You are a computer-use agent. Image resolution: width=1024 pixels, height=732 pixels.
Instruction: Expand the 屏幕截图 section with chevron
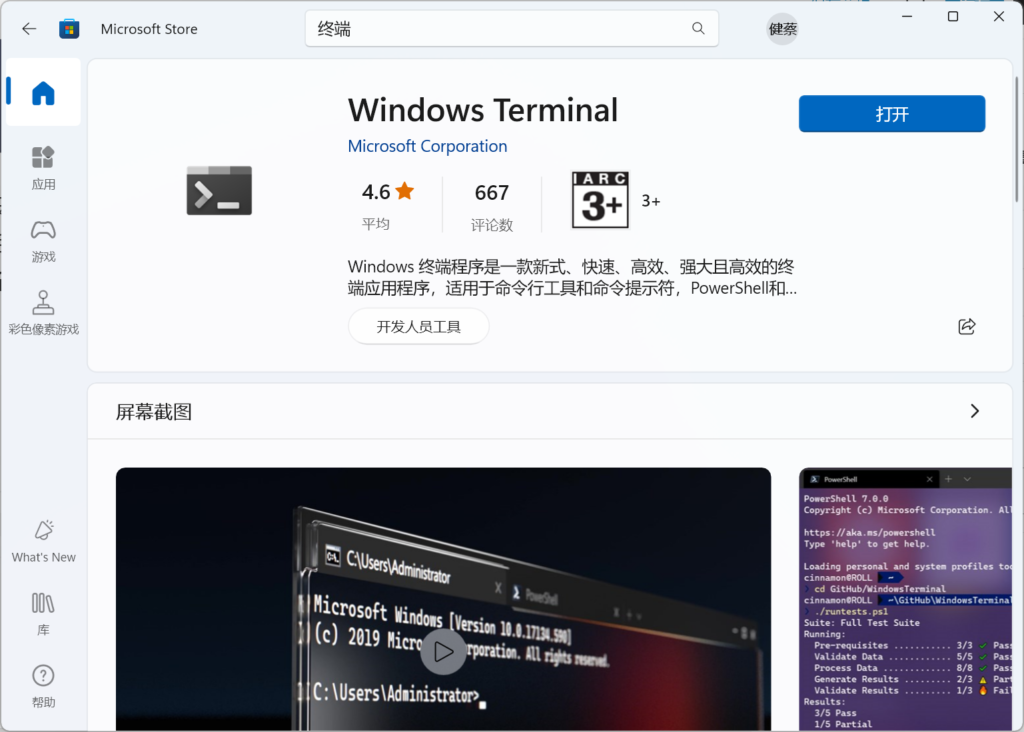click(974, 411)
